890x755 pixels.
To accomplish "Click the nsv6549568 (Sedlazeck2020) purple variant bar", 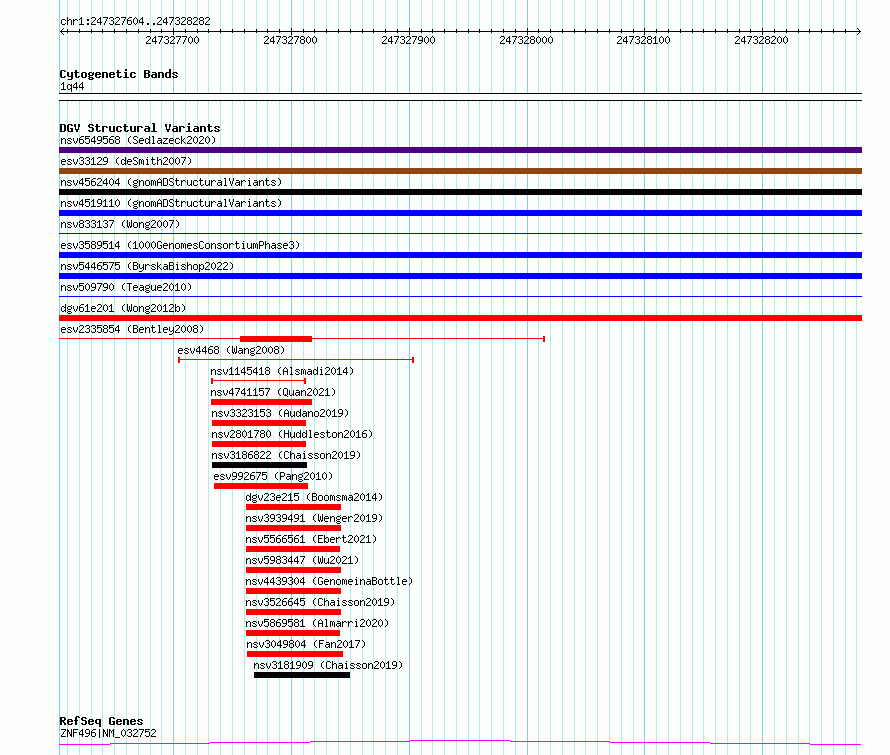I will 460,150.
